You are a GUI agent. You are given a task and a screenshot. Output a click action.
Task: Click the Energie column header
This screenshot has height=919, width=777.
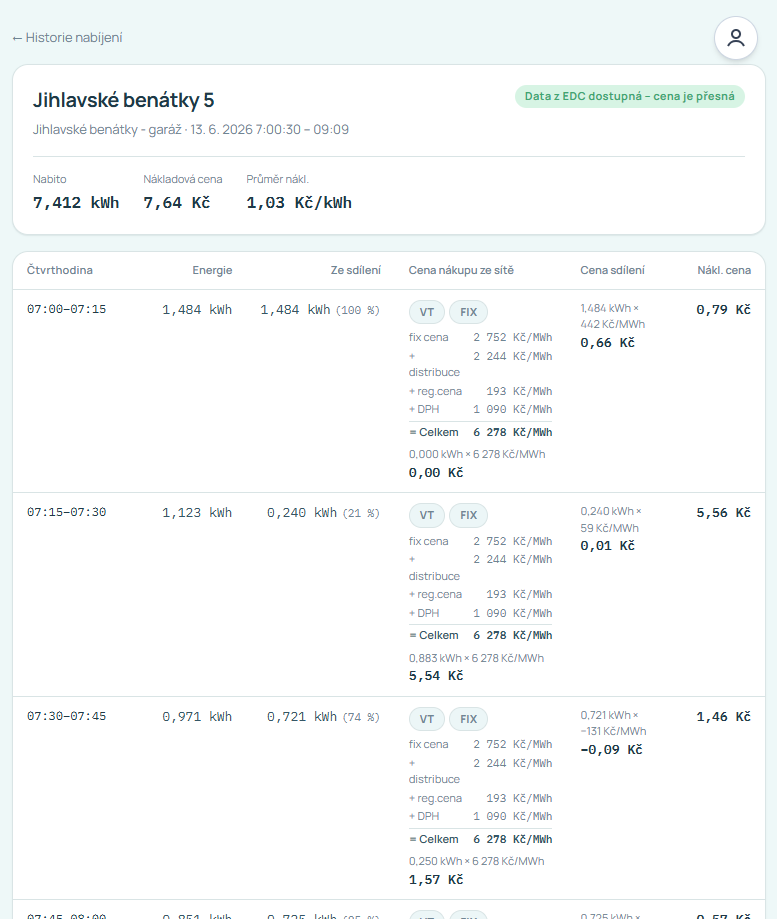tap(212, 270)
